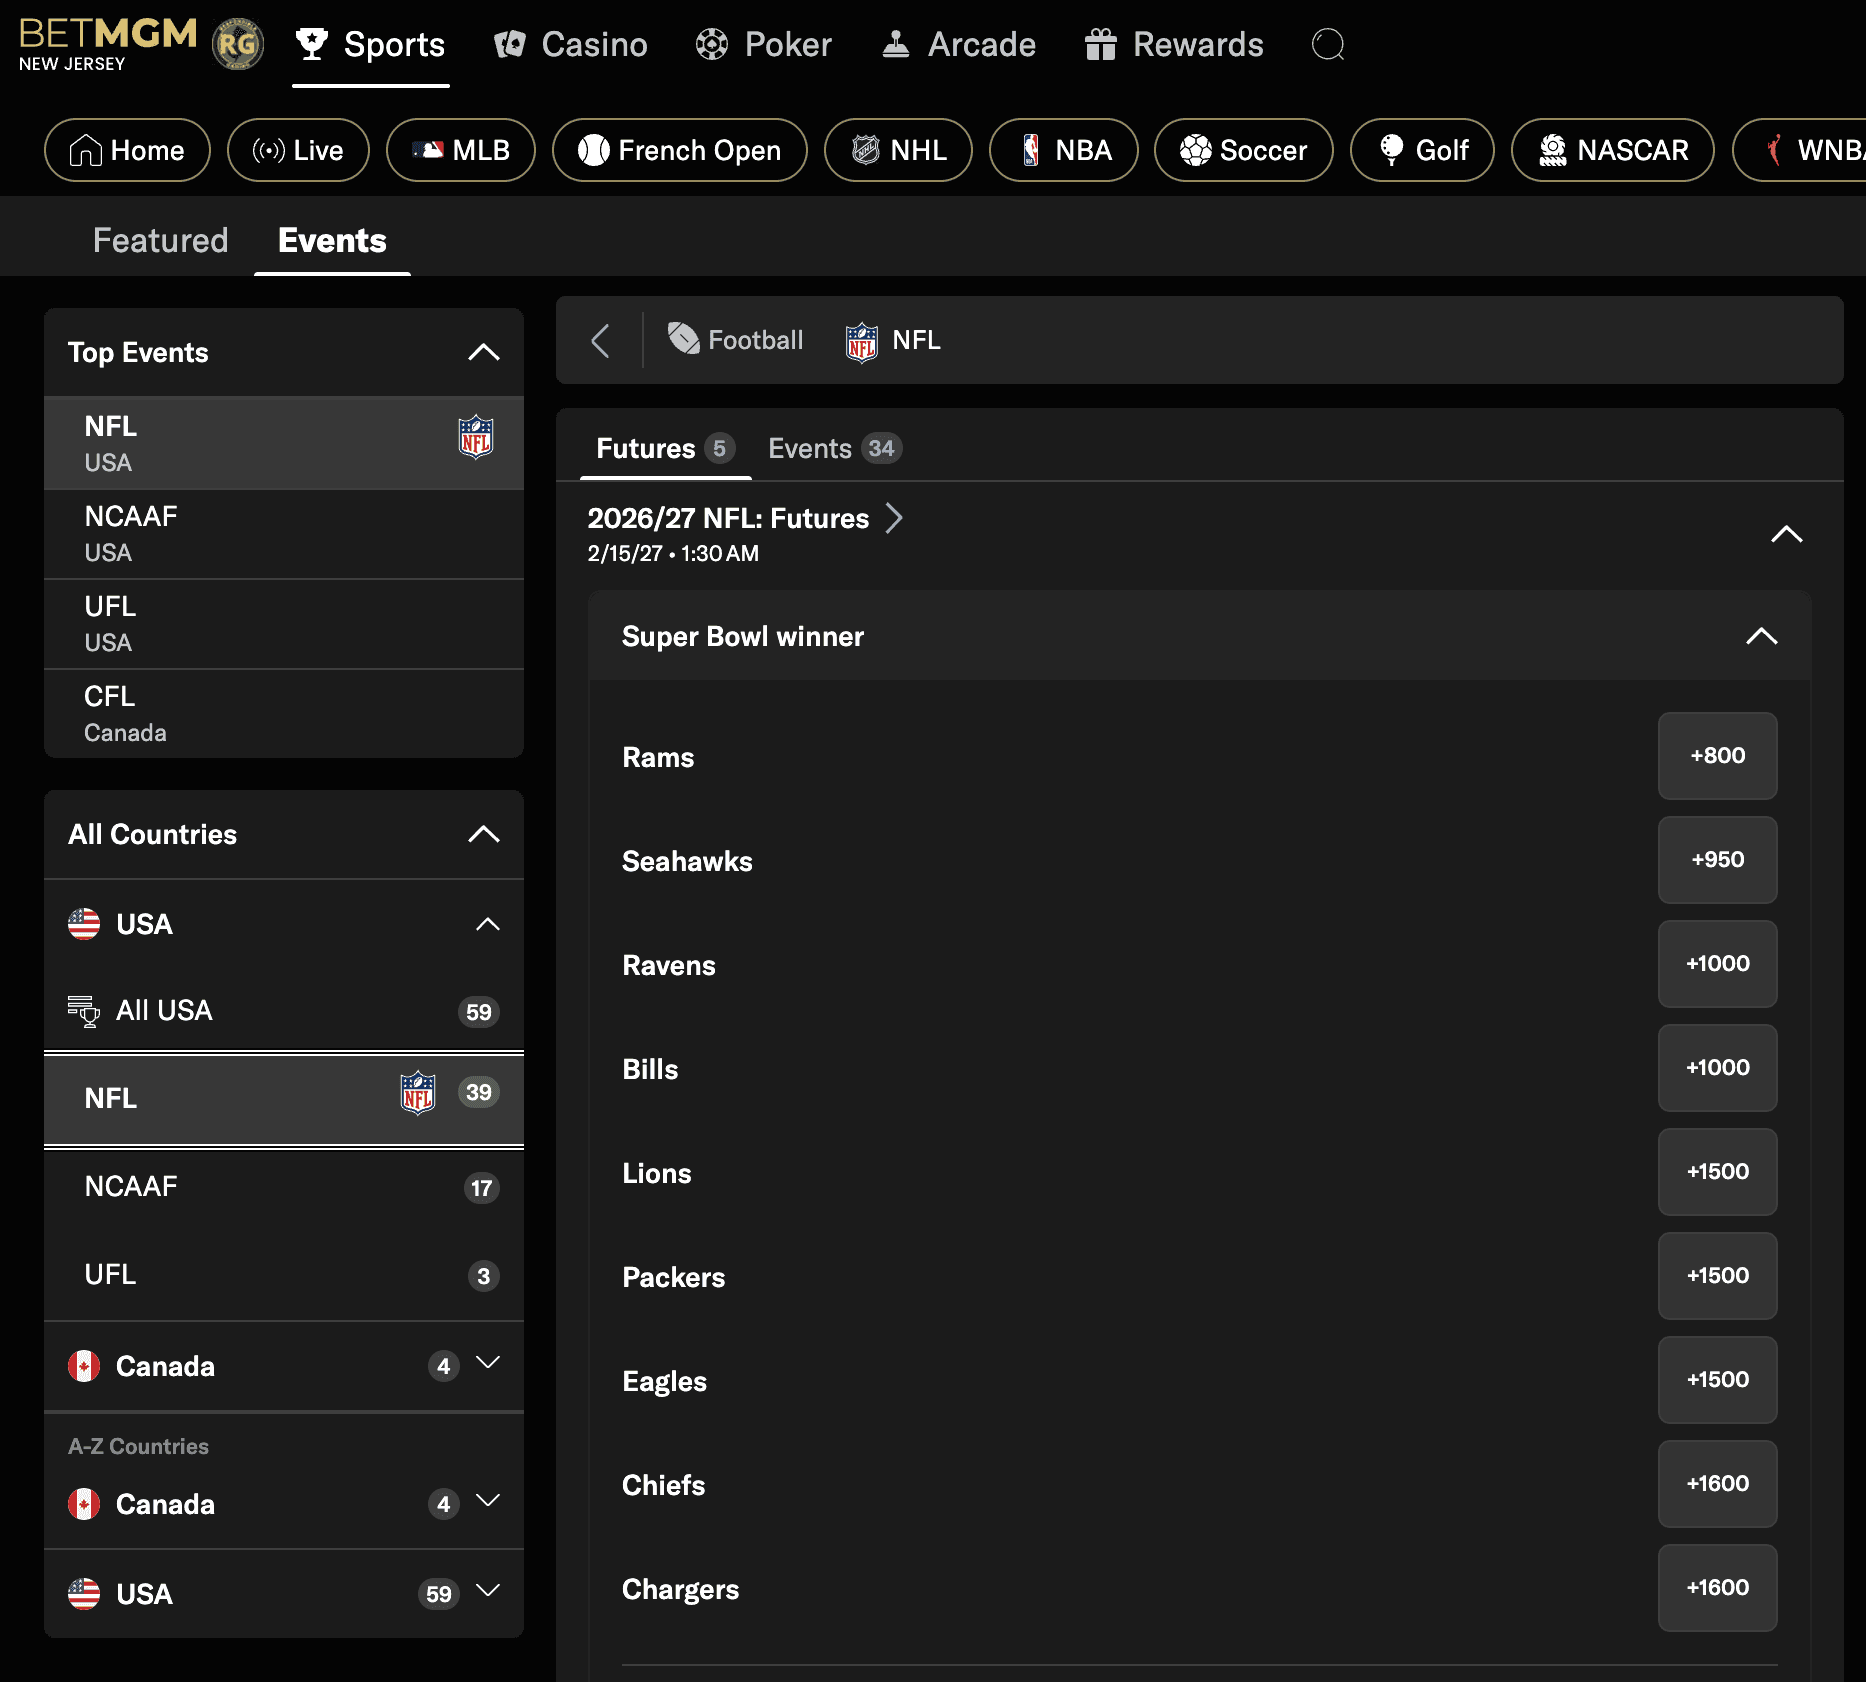Expand USA under A-Z Countries
The width and height of the screenshot is (1866, 1682).
point(488,1590)
